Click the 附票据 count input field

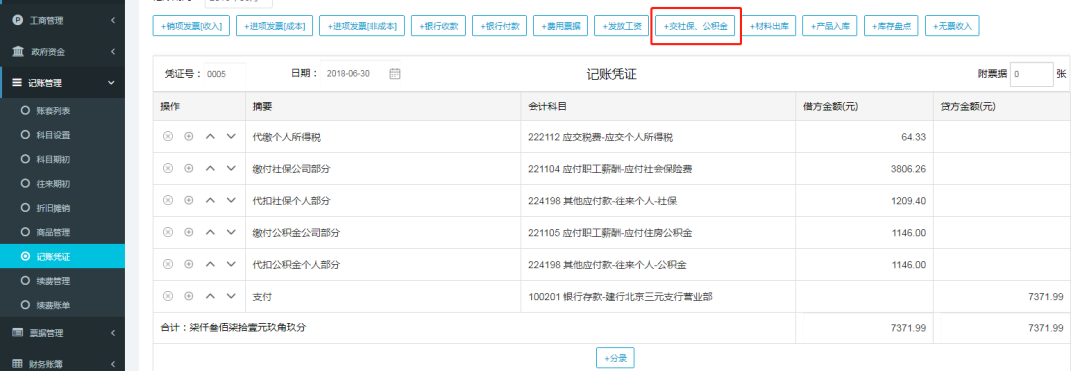(1031, 74)
